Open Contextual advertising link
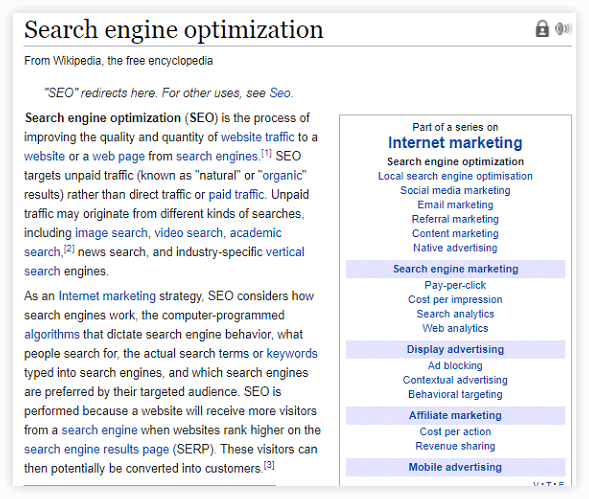This screenshot has height=499, width=589. click(455, 380)
